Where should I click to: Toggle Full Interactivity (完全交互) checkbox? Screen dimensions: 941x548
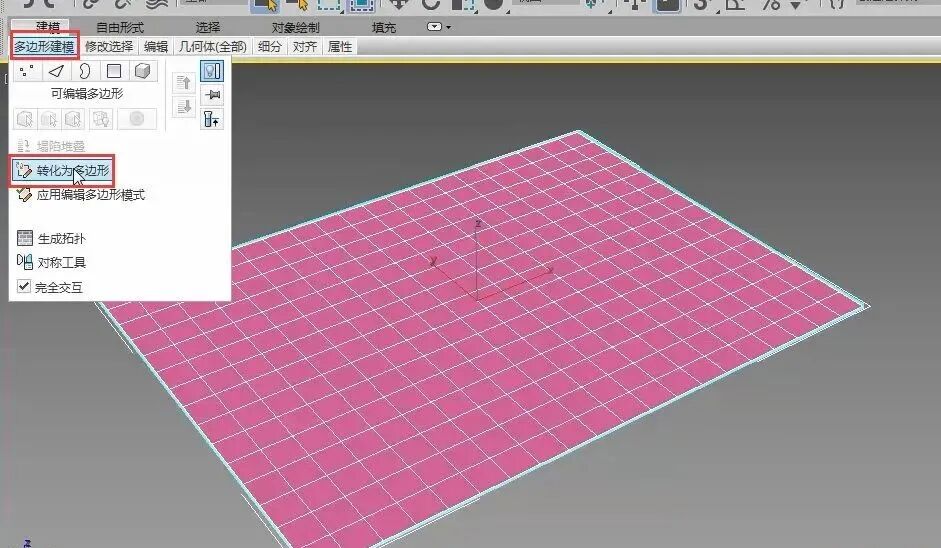click(23, 286)
